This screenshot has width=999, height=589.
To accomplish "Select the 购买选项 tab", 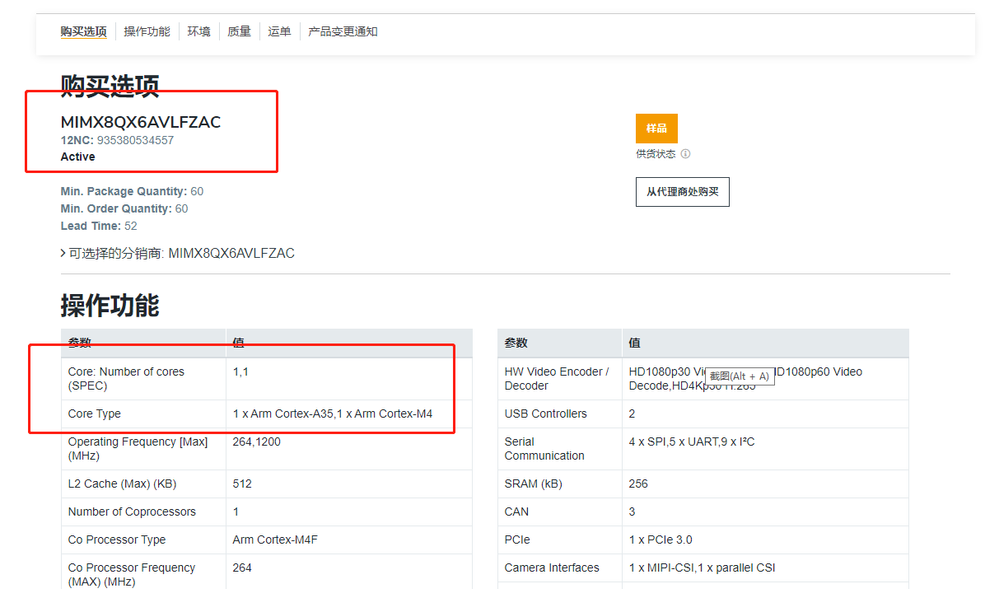I will [x=83, y=31].
